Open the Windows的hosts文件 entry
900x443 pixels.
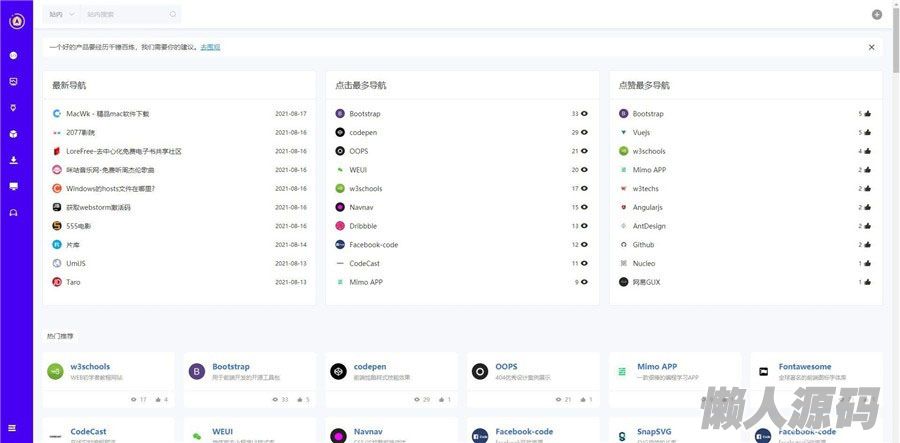(x=110, y=189)
